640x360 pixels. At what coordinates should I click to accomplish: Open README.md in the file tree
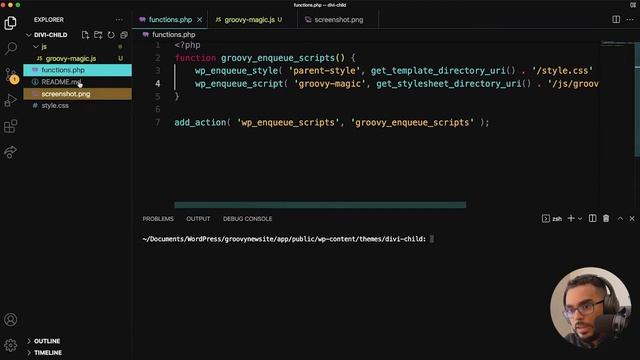[x=78, y=82]
